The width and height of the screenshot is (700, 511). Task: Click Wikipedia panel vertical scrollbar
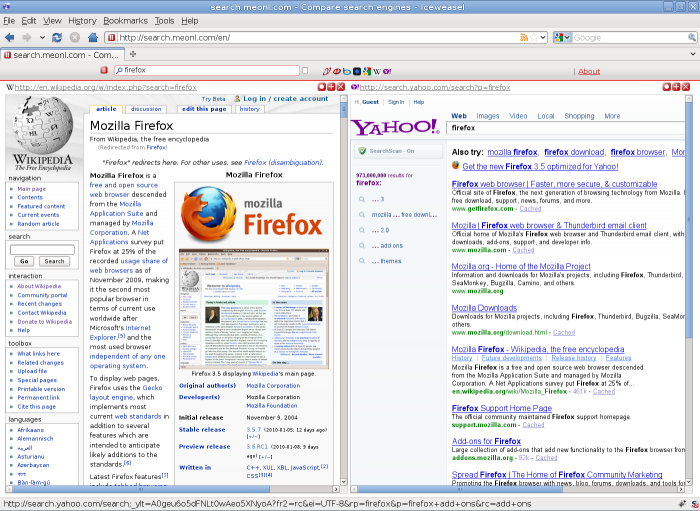tap(344, 290)
